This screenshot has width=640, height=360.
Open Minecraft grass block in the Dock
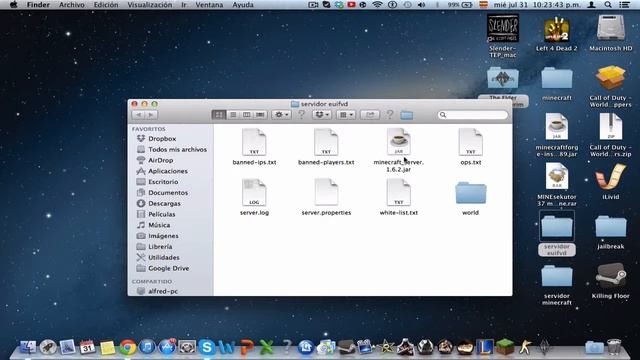pos(504,347)
